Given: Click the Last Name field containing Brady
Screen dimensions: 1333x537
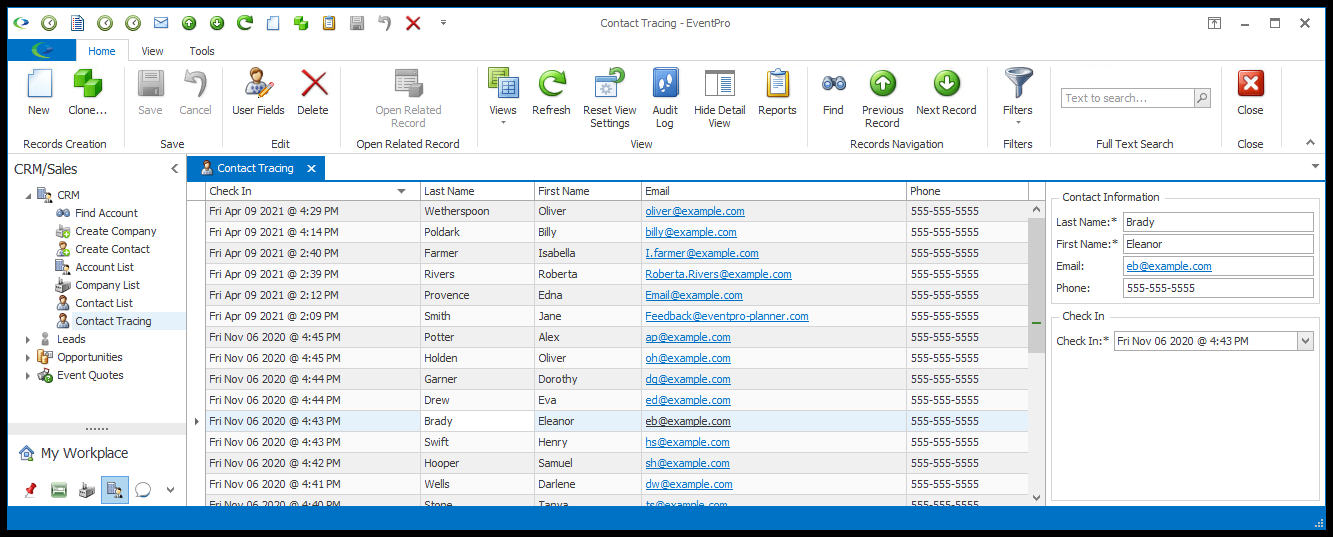Looking at the screenshot, I should point(1217,222).
